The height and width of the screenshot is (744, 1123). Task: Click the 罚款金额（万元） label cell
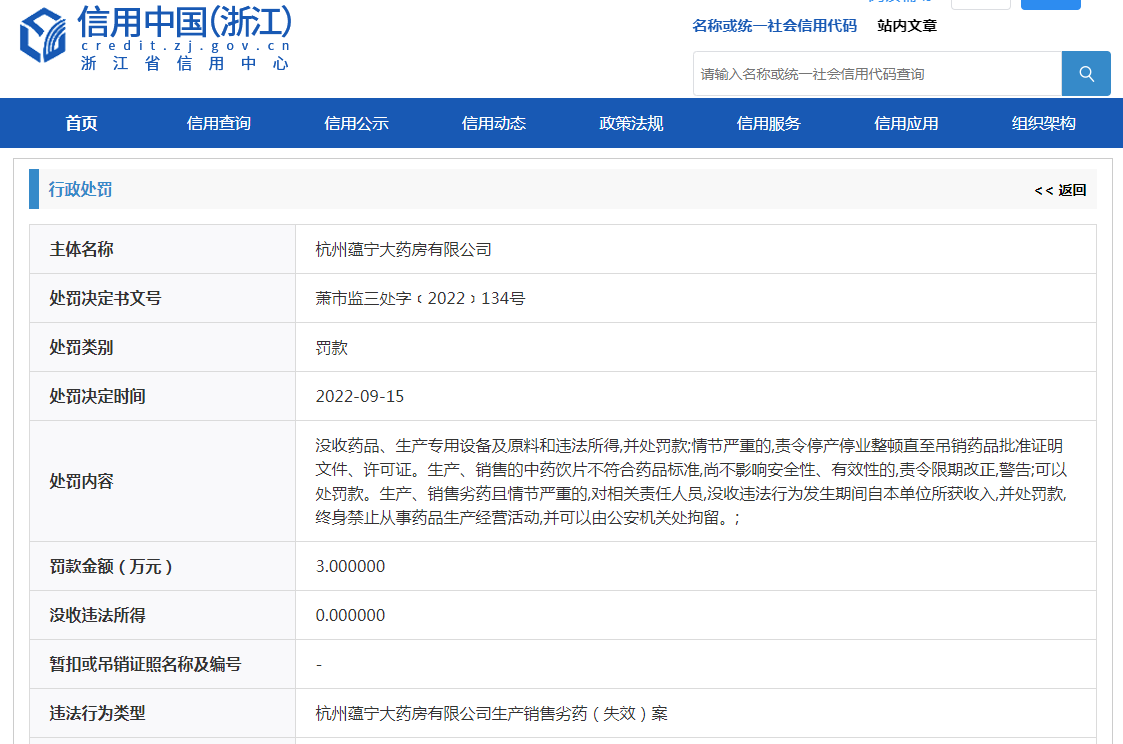point(163,566)
